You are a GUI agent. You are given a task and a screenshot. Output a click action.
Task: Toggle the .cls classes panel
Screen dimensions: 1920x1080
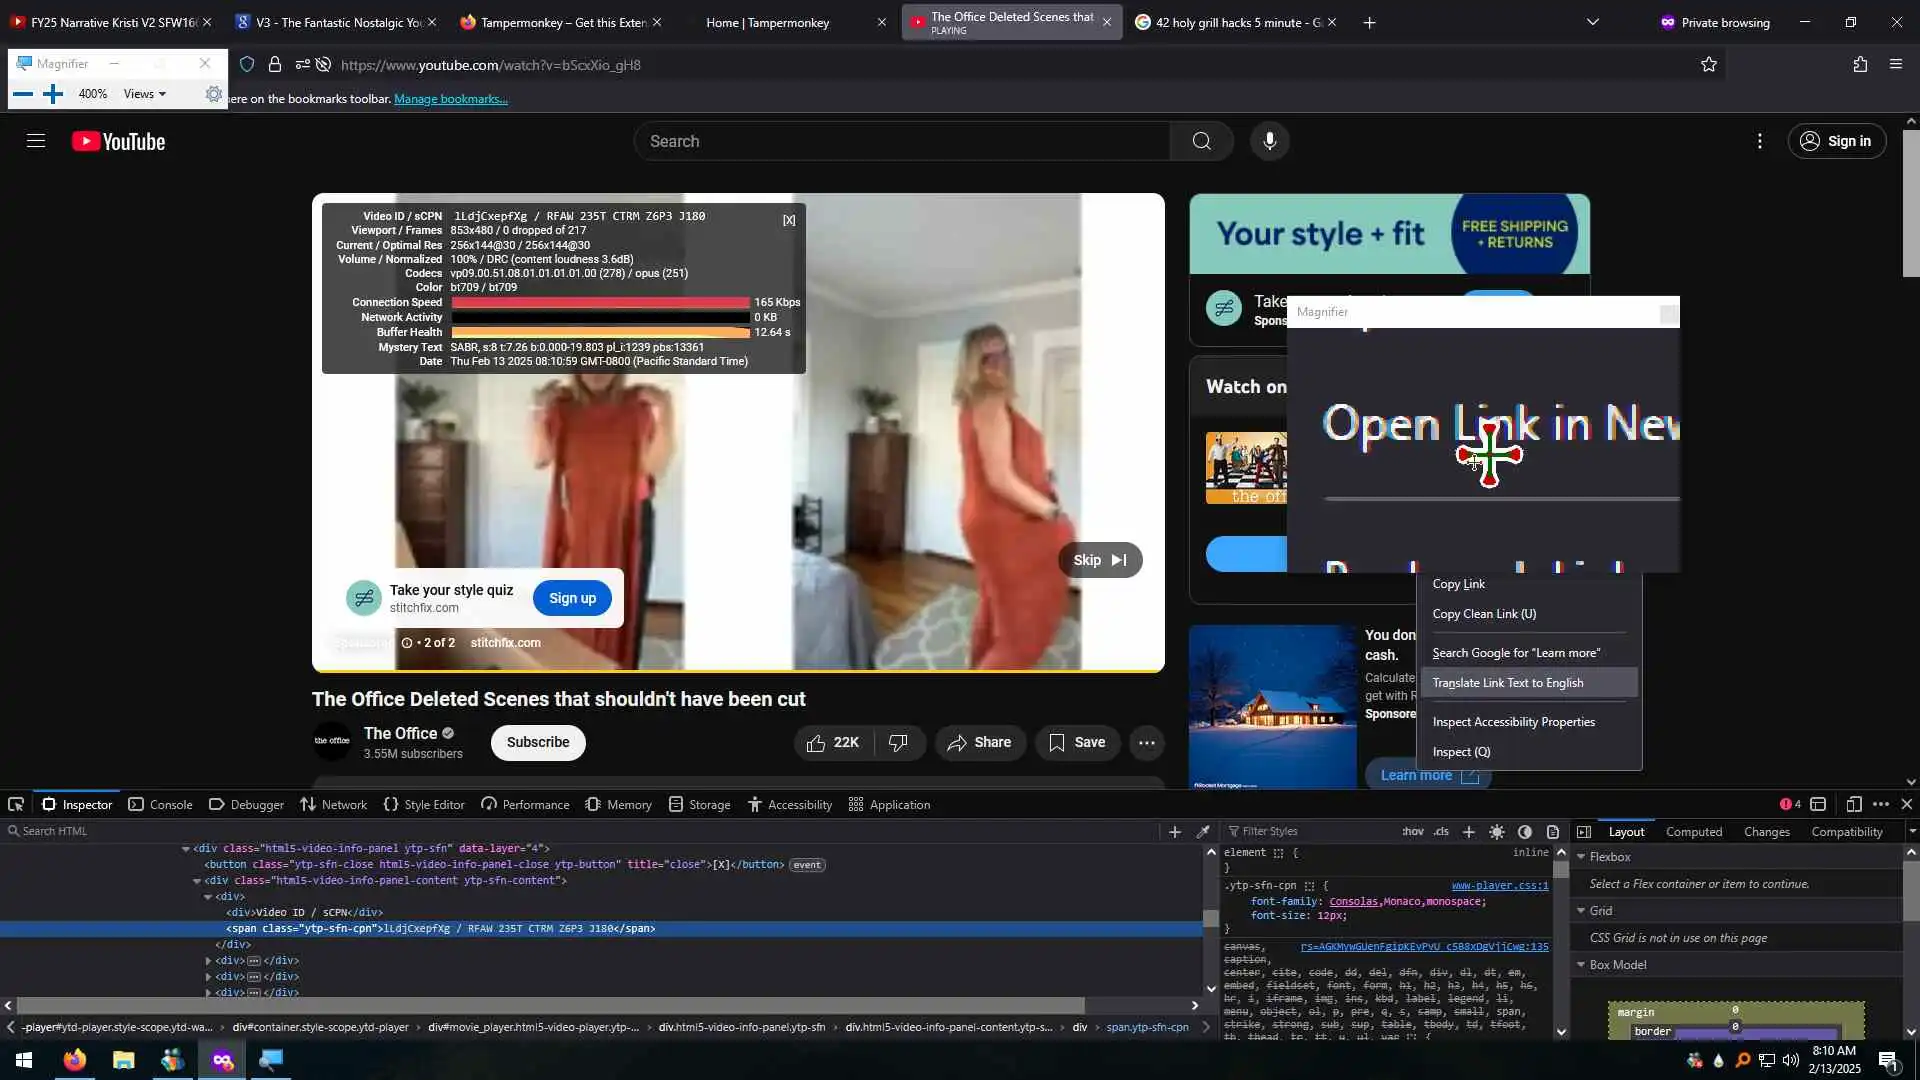(1441, 832)
